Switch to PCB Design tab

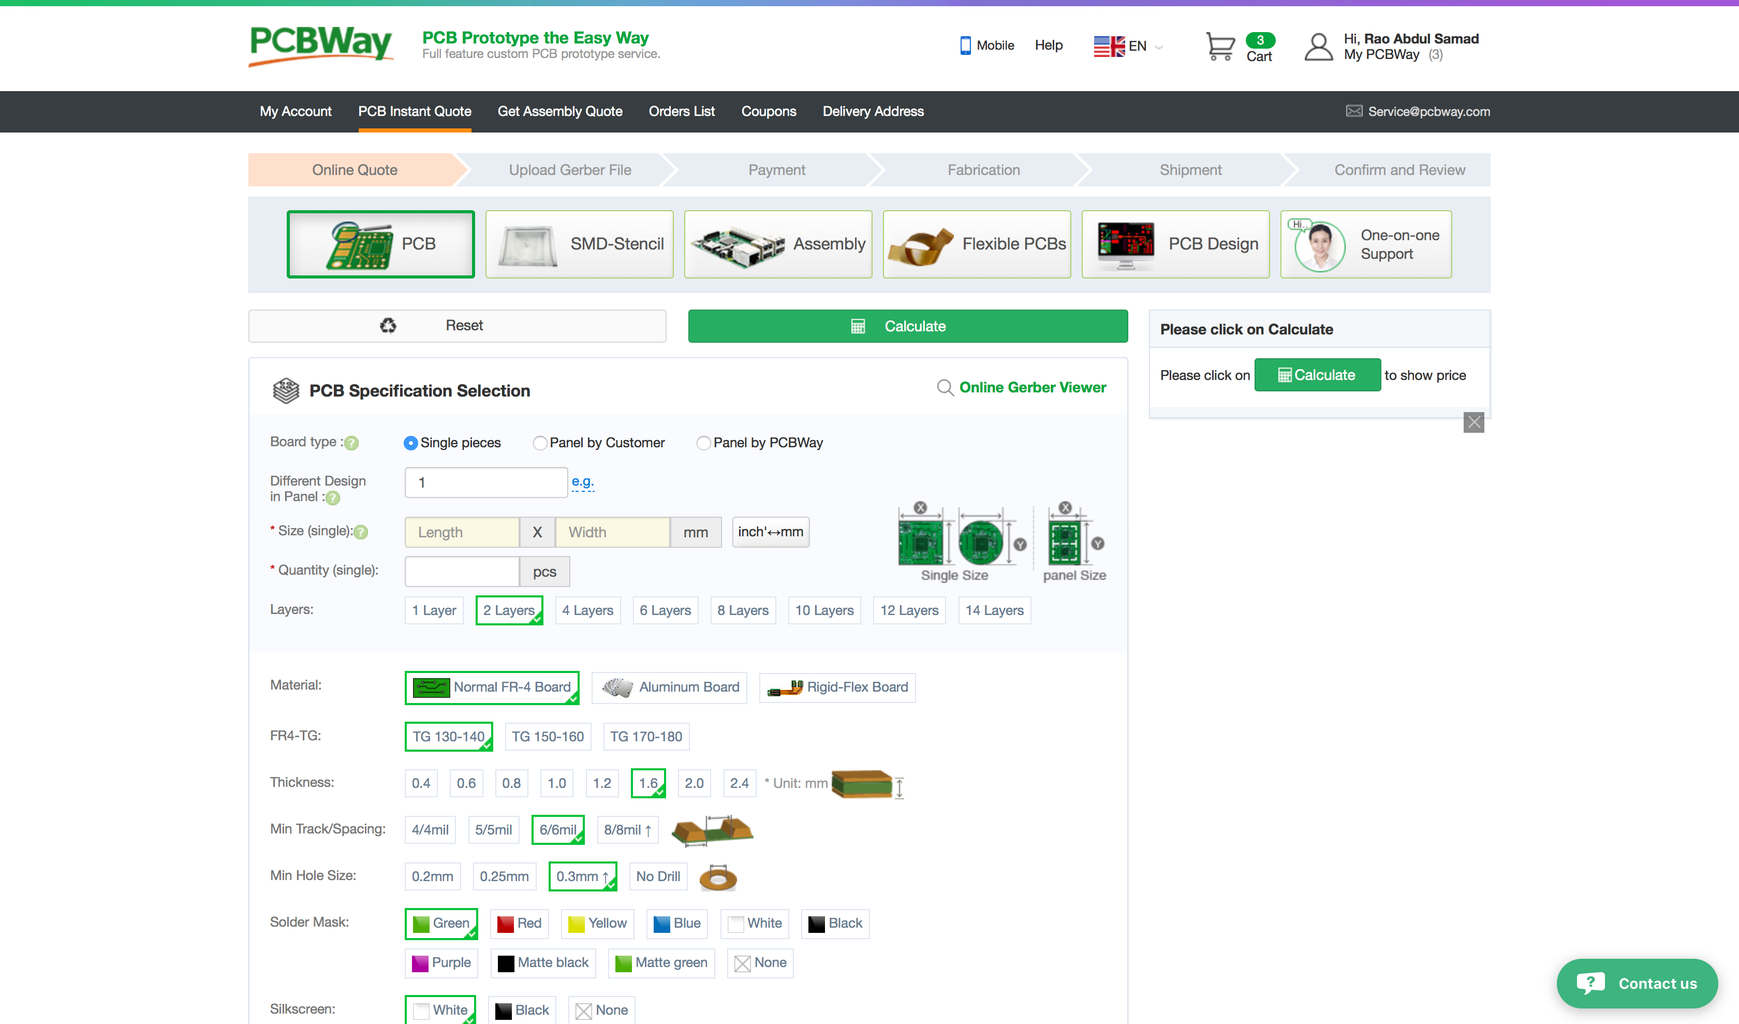tap(1176, 244)
